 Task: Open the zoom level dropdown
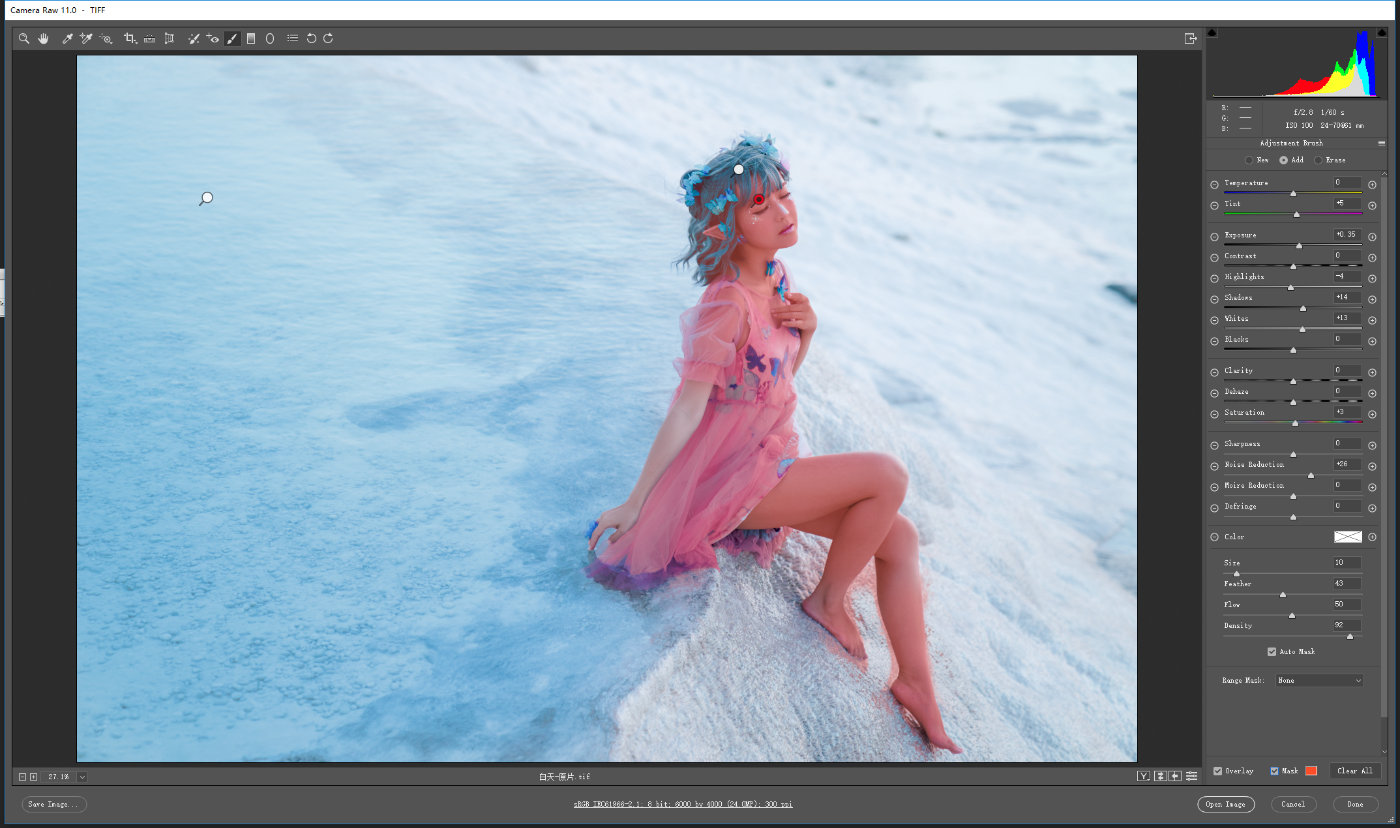[82, 777]
